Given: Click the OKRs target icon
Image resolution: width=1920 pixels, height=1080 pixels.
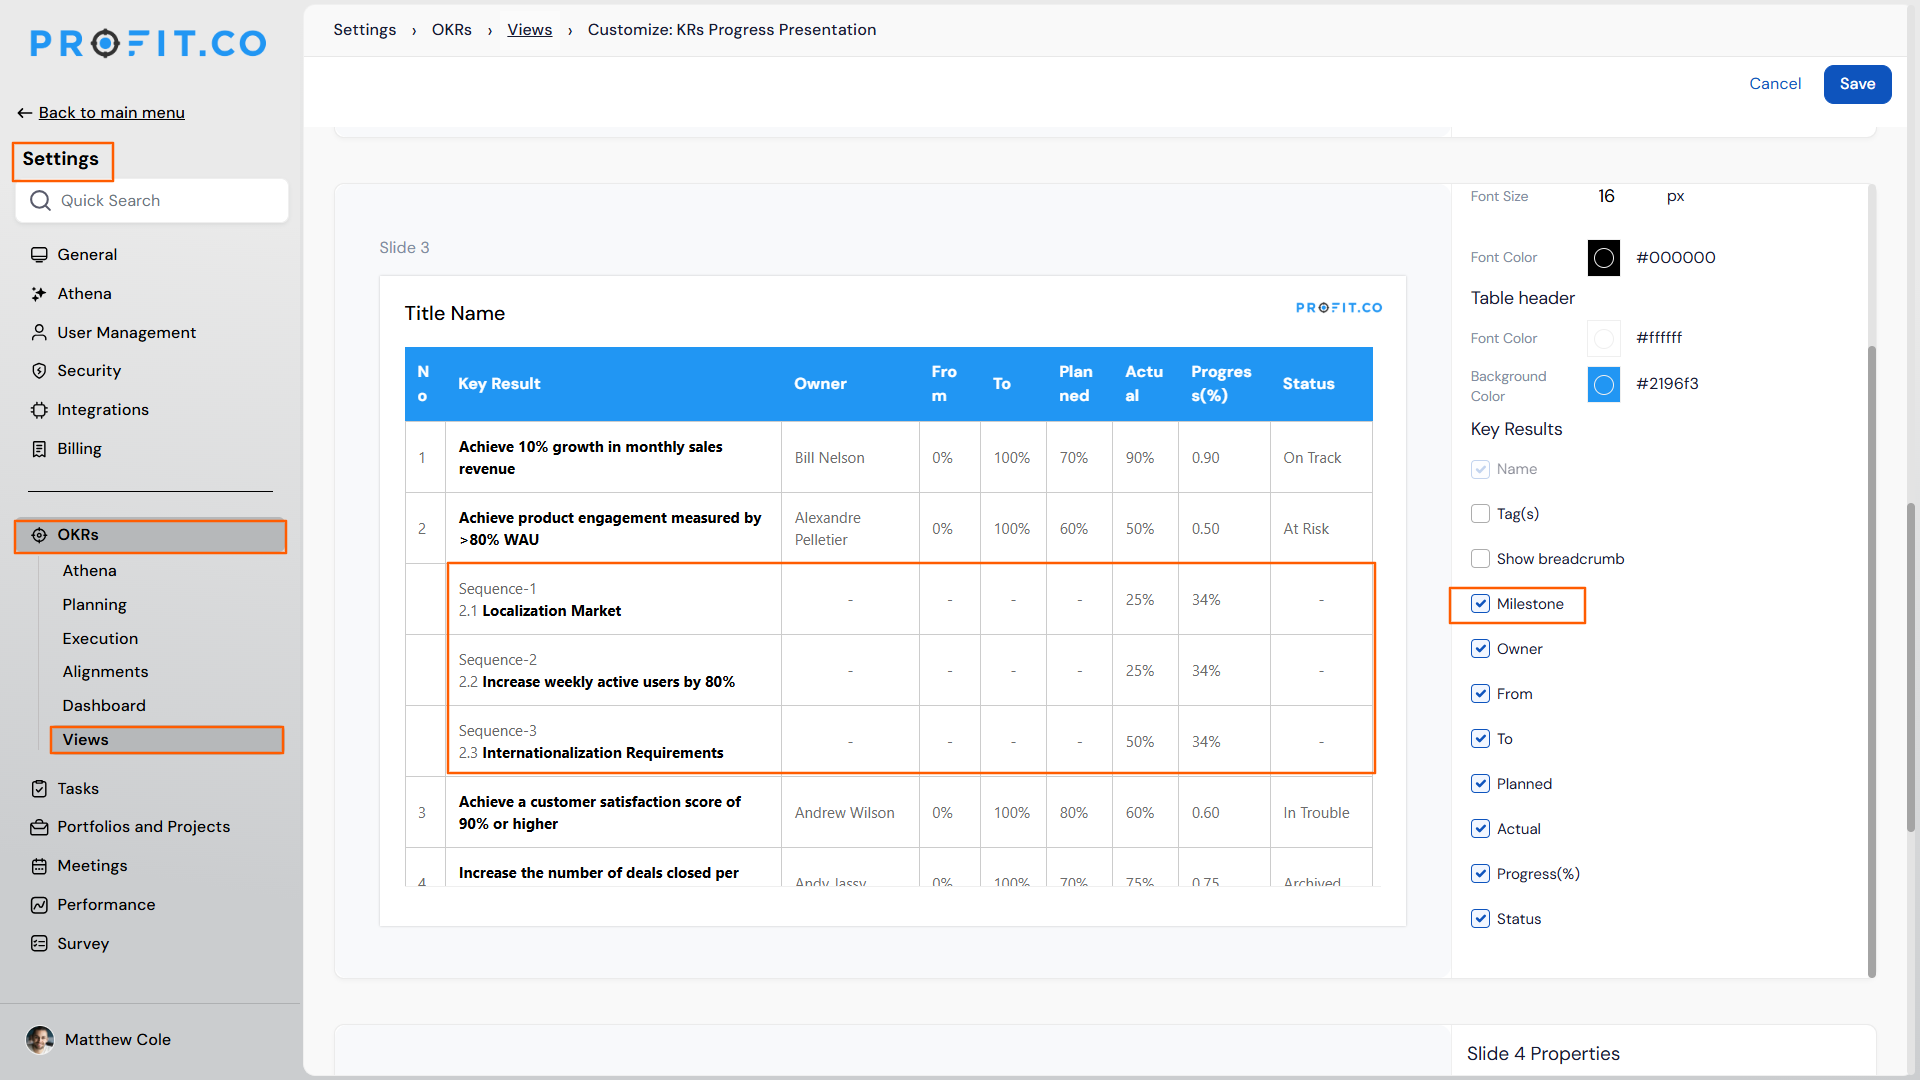Looking at the screenshot, I should point(39,535).
